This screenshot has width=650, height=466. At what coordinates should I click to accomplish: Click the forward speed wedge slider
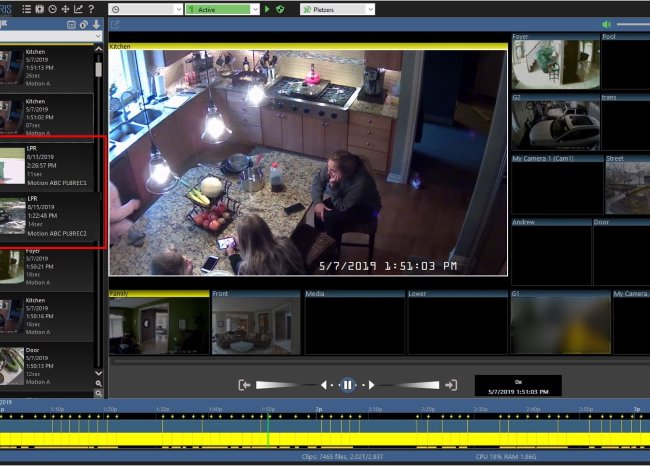coord(409,385)
